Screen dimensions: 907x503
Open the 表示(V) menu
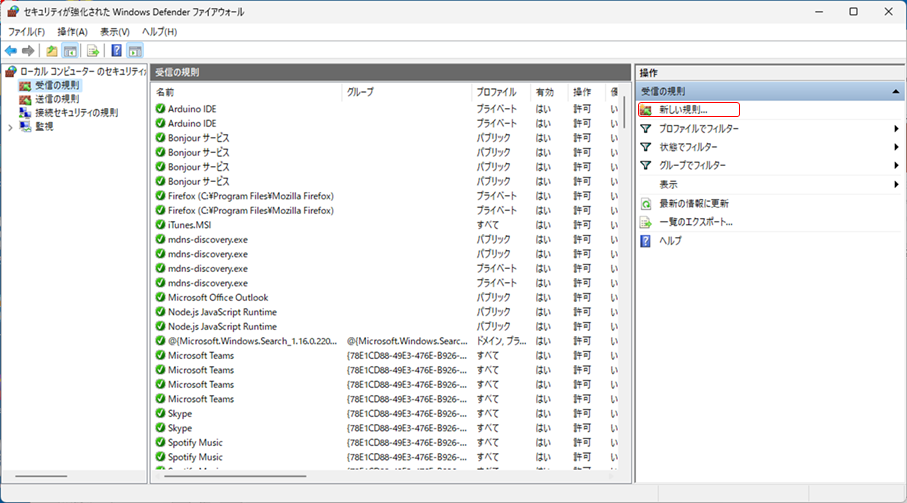point(114,32)
